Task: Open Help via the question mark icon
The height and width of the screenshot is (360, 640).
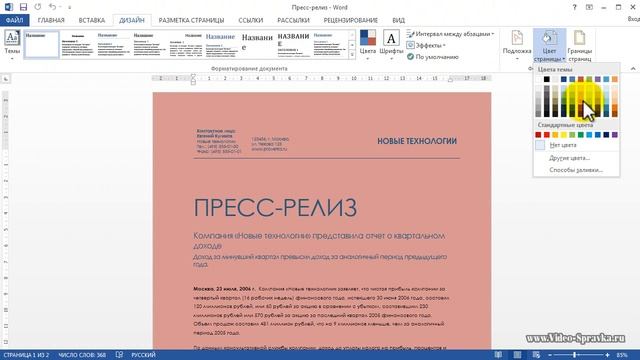Action: (574, 7)
